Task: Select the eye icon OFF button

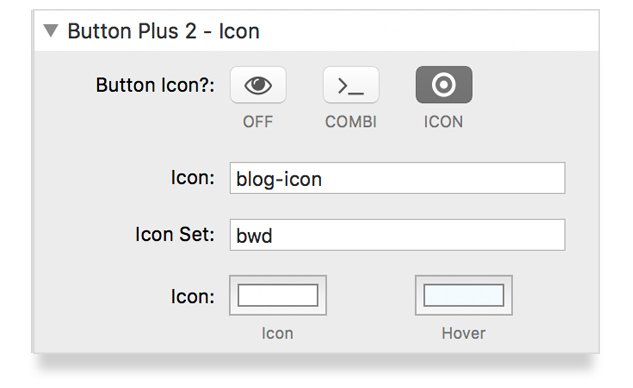Action: coord(258,85)
